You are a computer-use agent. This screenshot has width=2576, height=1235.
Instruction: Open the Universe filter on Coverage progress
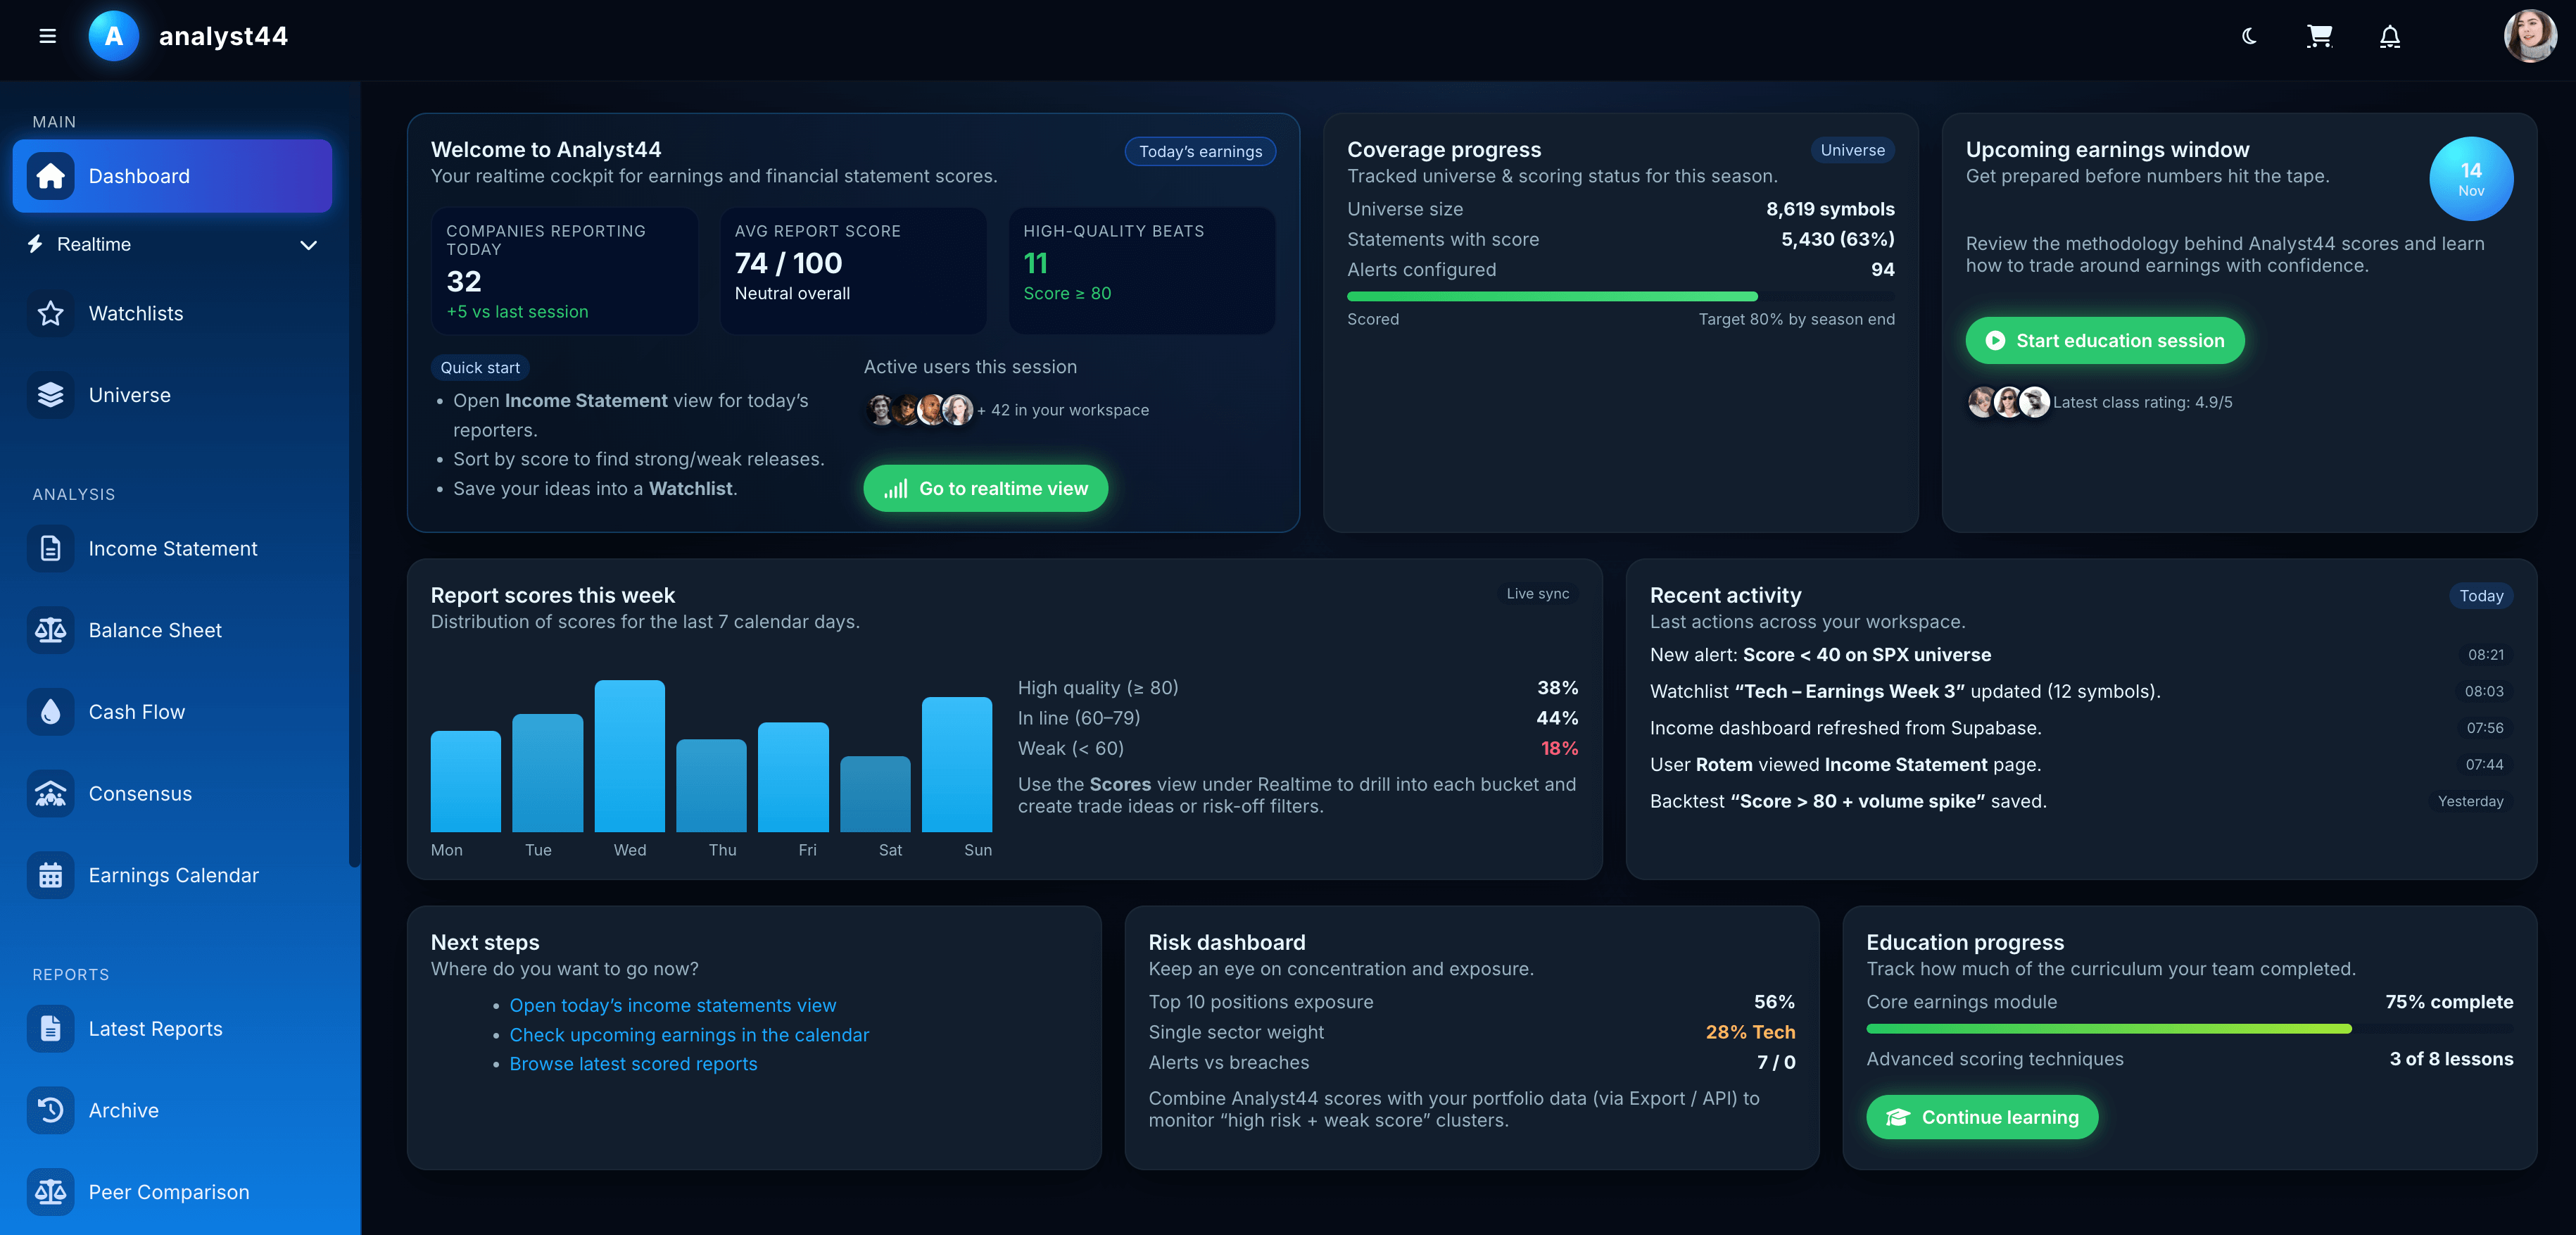click(1852, 150)
